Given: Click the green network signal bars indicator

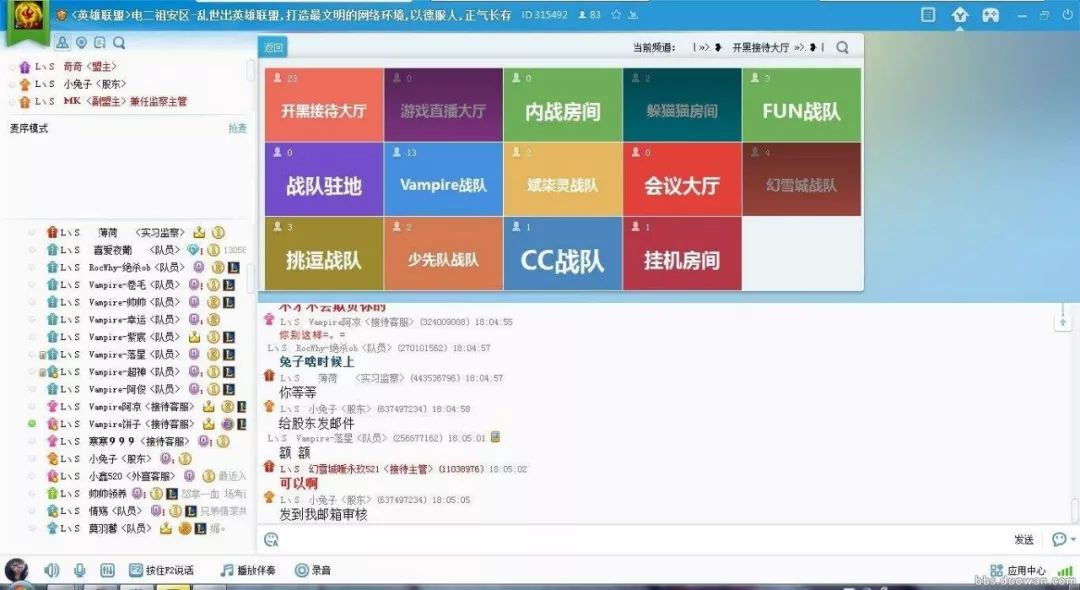Looking at the screenshot, I should pyautogui.click(x=1066, y=570).
